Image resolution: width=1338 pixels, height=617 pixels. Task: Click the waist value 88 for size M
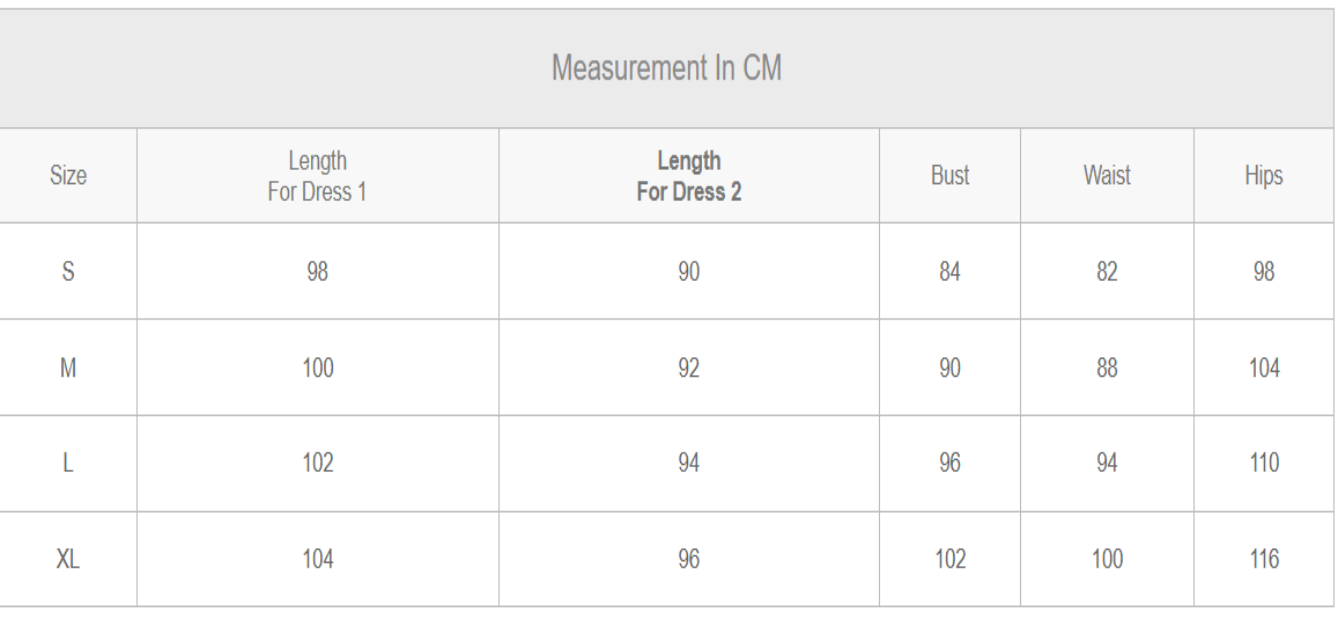1108,368
